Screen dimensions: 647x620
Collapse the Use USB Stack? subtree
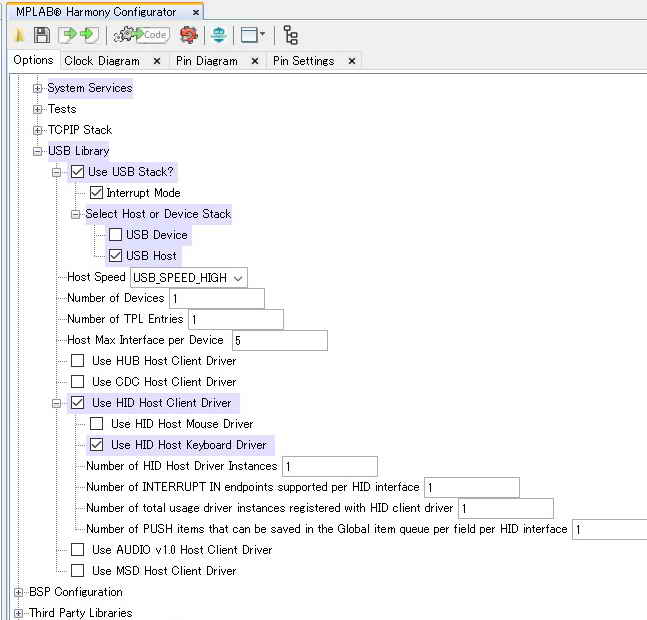(x=57, y=172)
